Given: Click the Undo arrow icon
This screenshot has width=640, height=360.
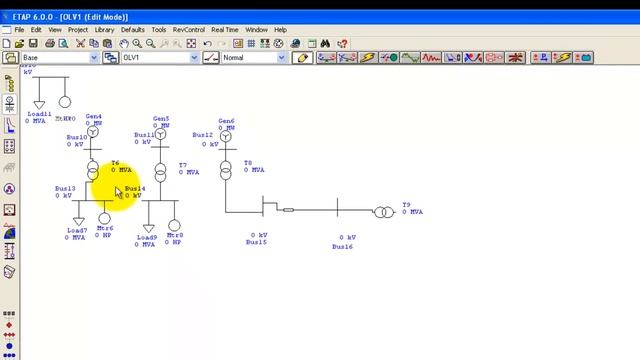Looking at the screenshot, I should [x=208, y=43].
